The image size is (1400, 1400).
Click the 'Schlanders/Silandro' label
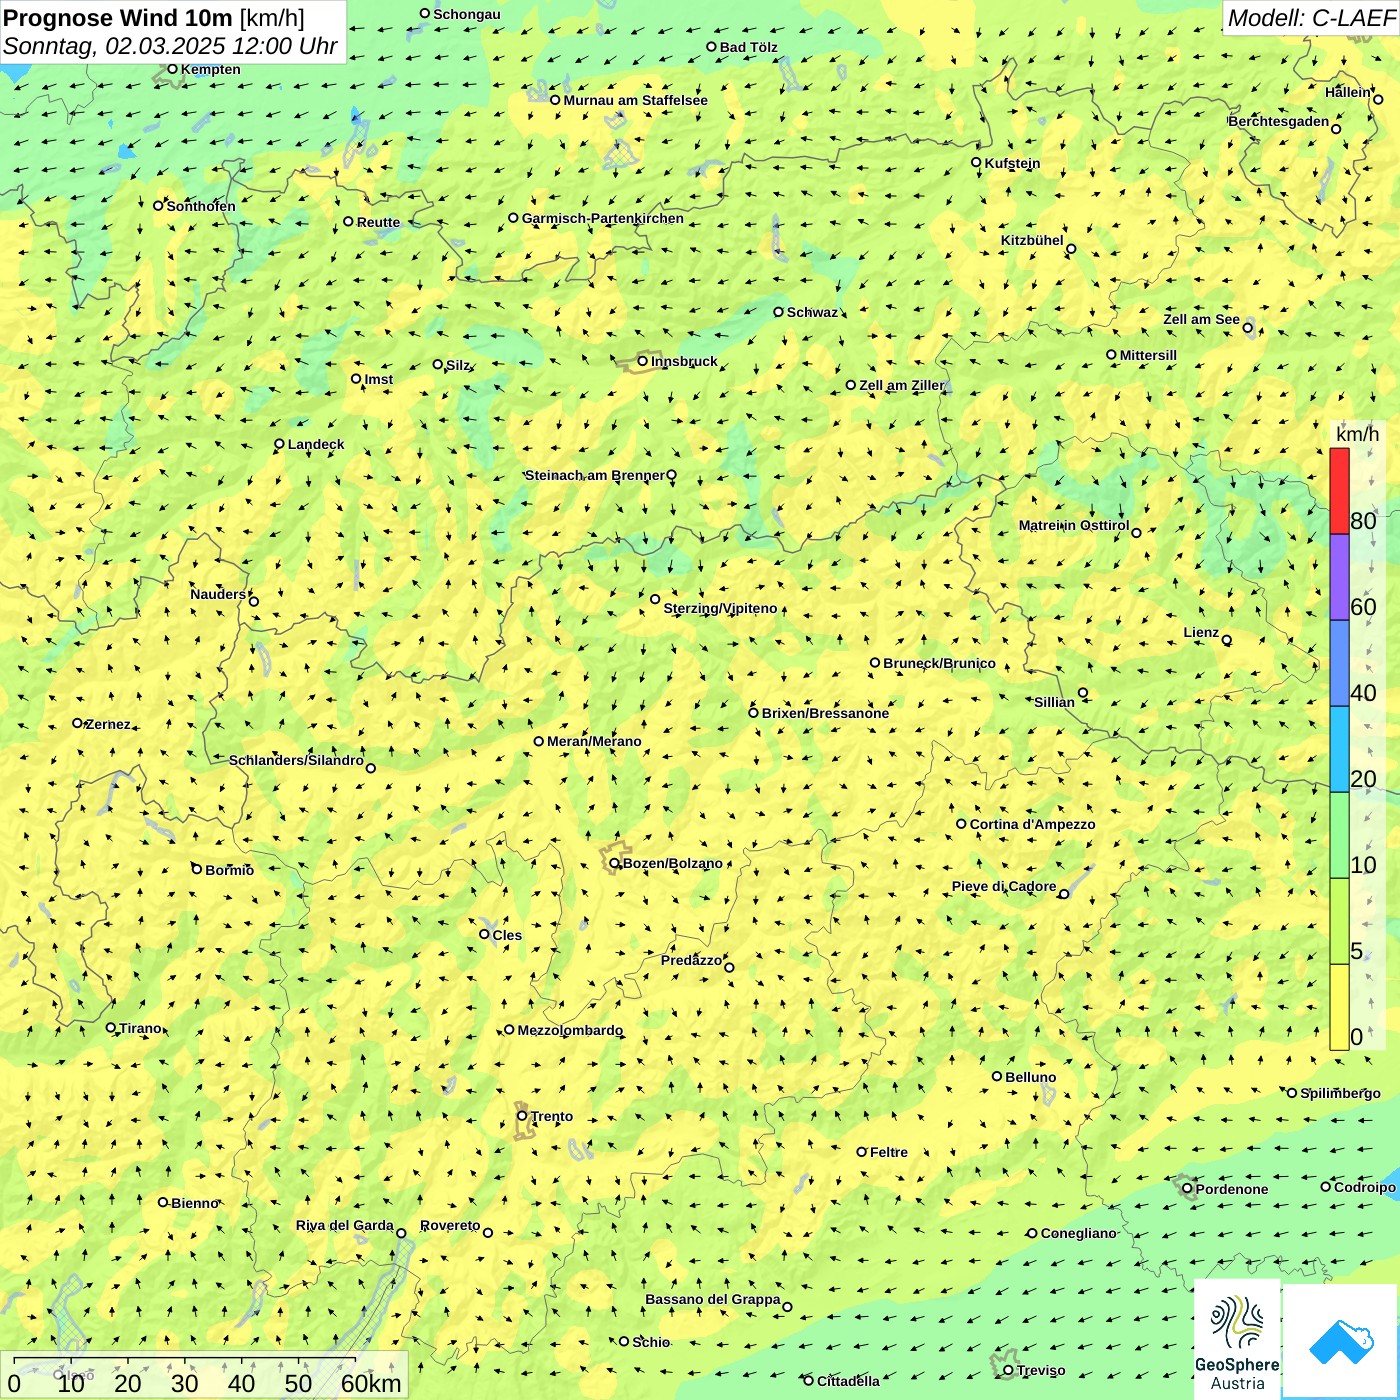296,760
